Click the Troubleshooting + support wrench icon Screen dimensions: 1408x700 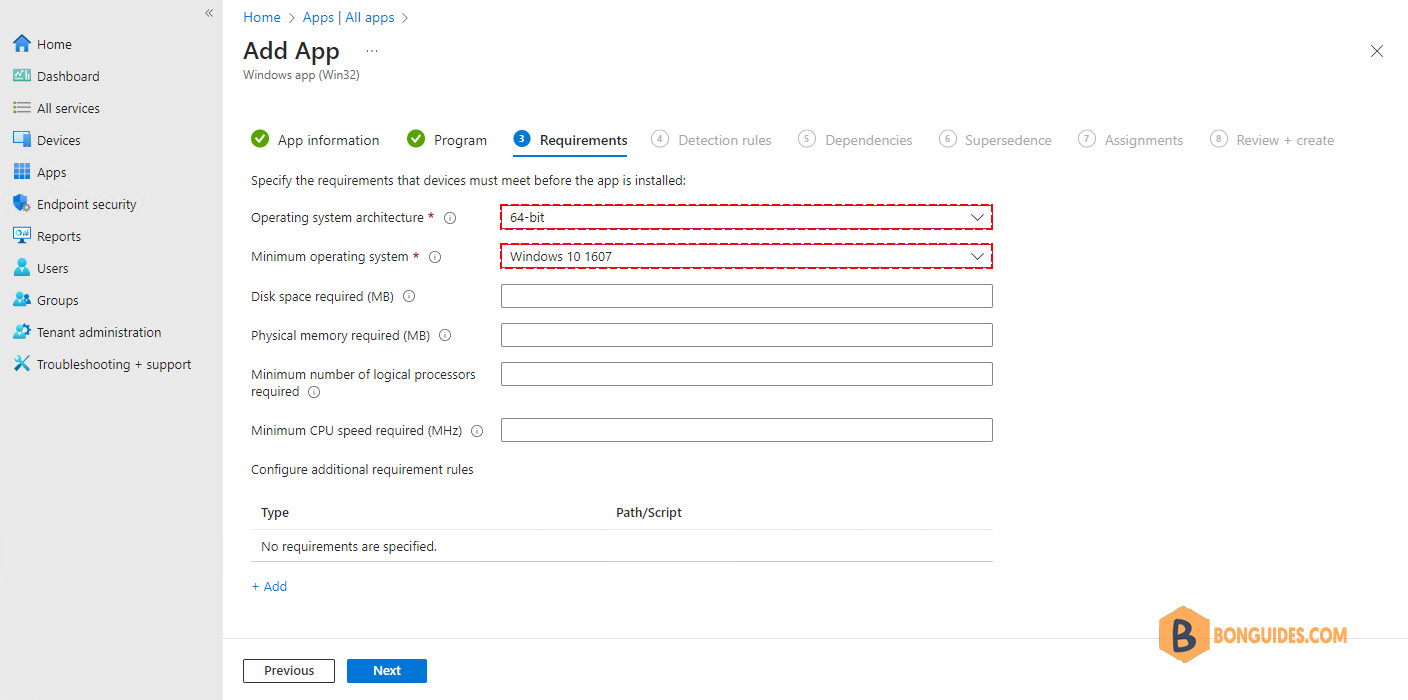(22, 364)
